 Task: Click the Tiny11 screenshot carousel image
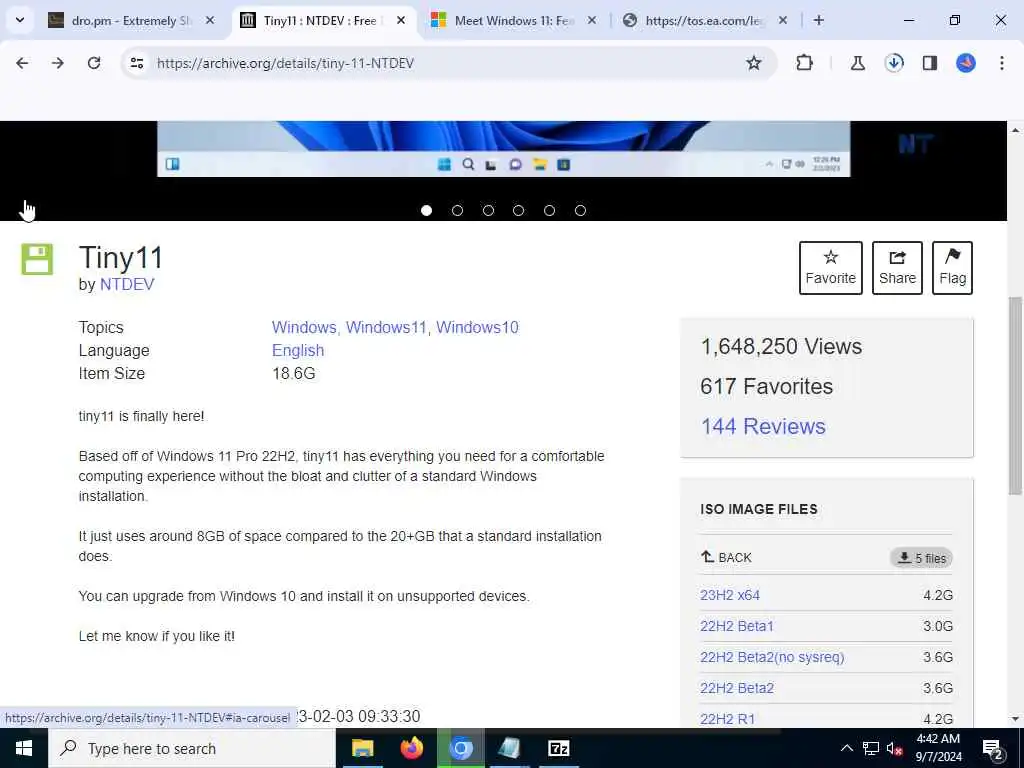click(504, 148)
